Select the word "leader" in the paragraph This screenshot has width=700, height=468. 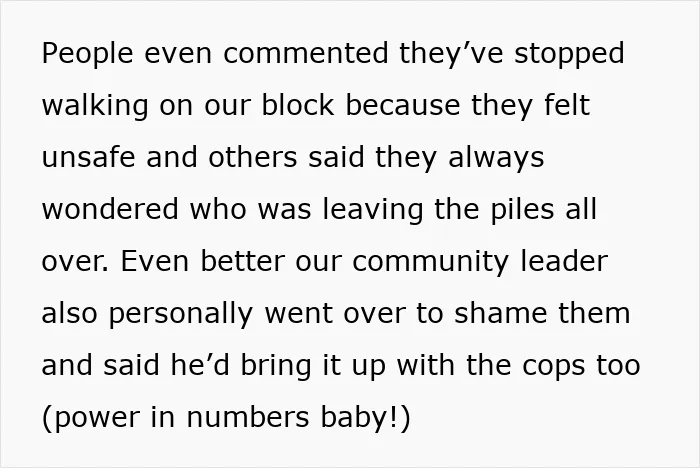[564, 261]
